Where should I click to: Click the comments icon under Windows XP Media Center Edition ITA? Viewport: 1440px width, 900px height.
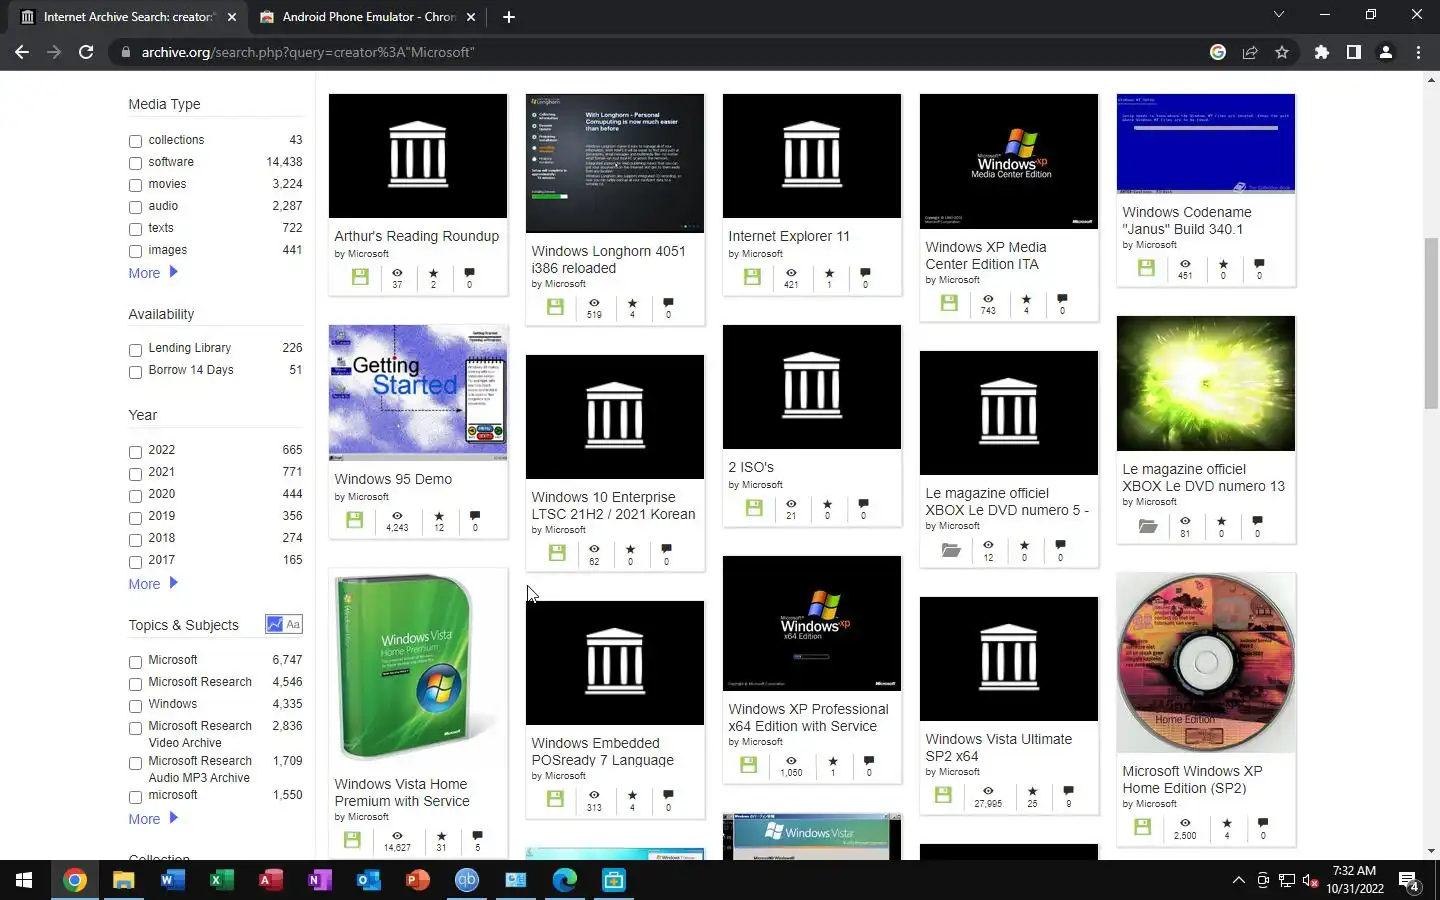coord(1062,299)
